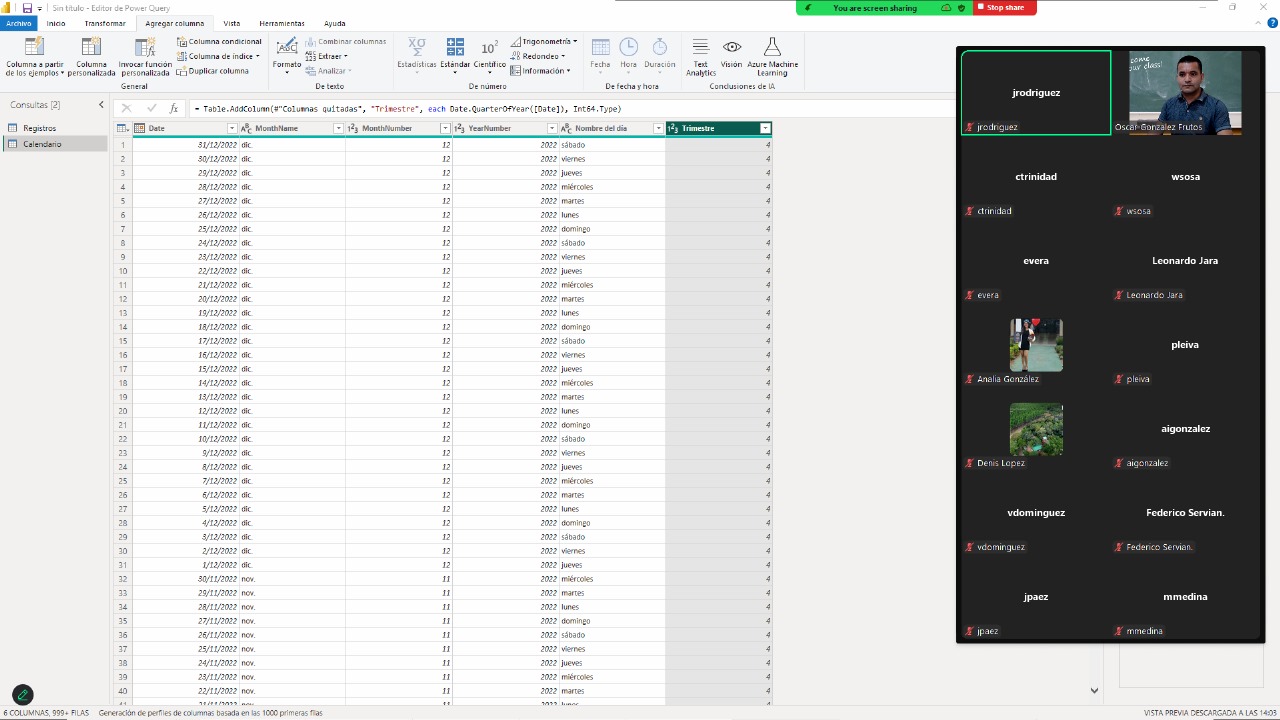Click the Columna personalizada icon

click(x=91, y=48)
